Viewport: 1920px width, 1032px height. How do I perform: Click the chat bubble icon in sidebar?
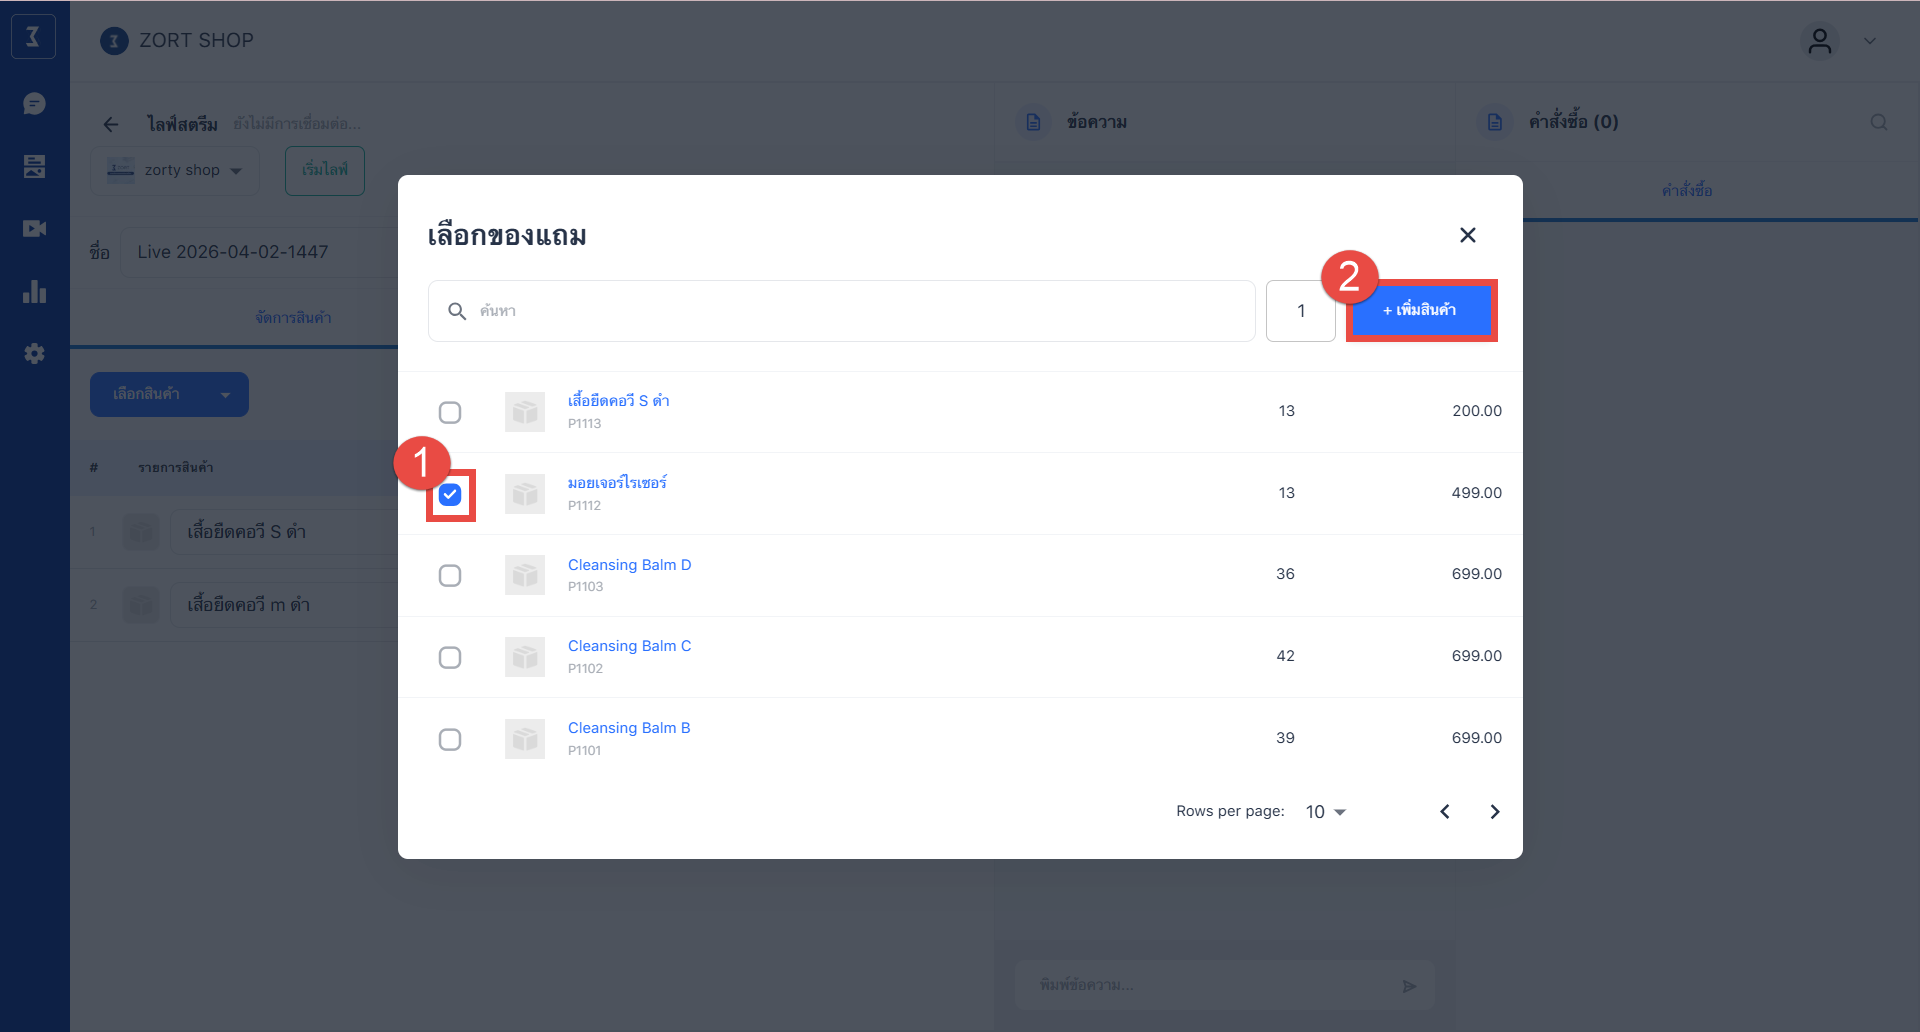pyautogui.click(x=34, y=104)
